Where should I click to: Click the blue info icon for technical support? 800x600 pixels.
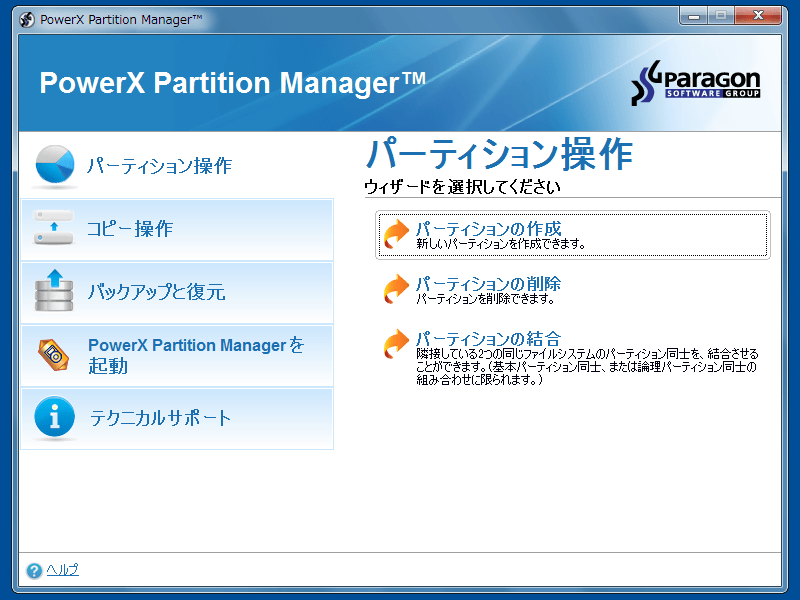55,417
